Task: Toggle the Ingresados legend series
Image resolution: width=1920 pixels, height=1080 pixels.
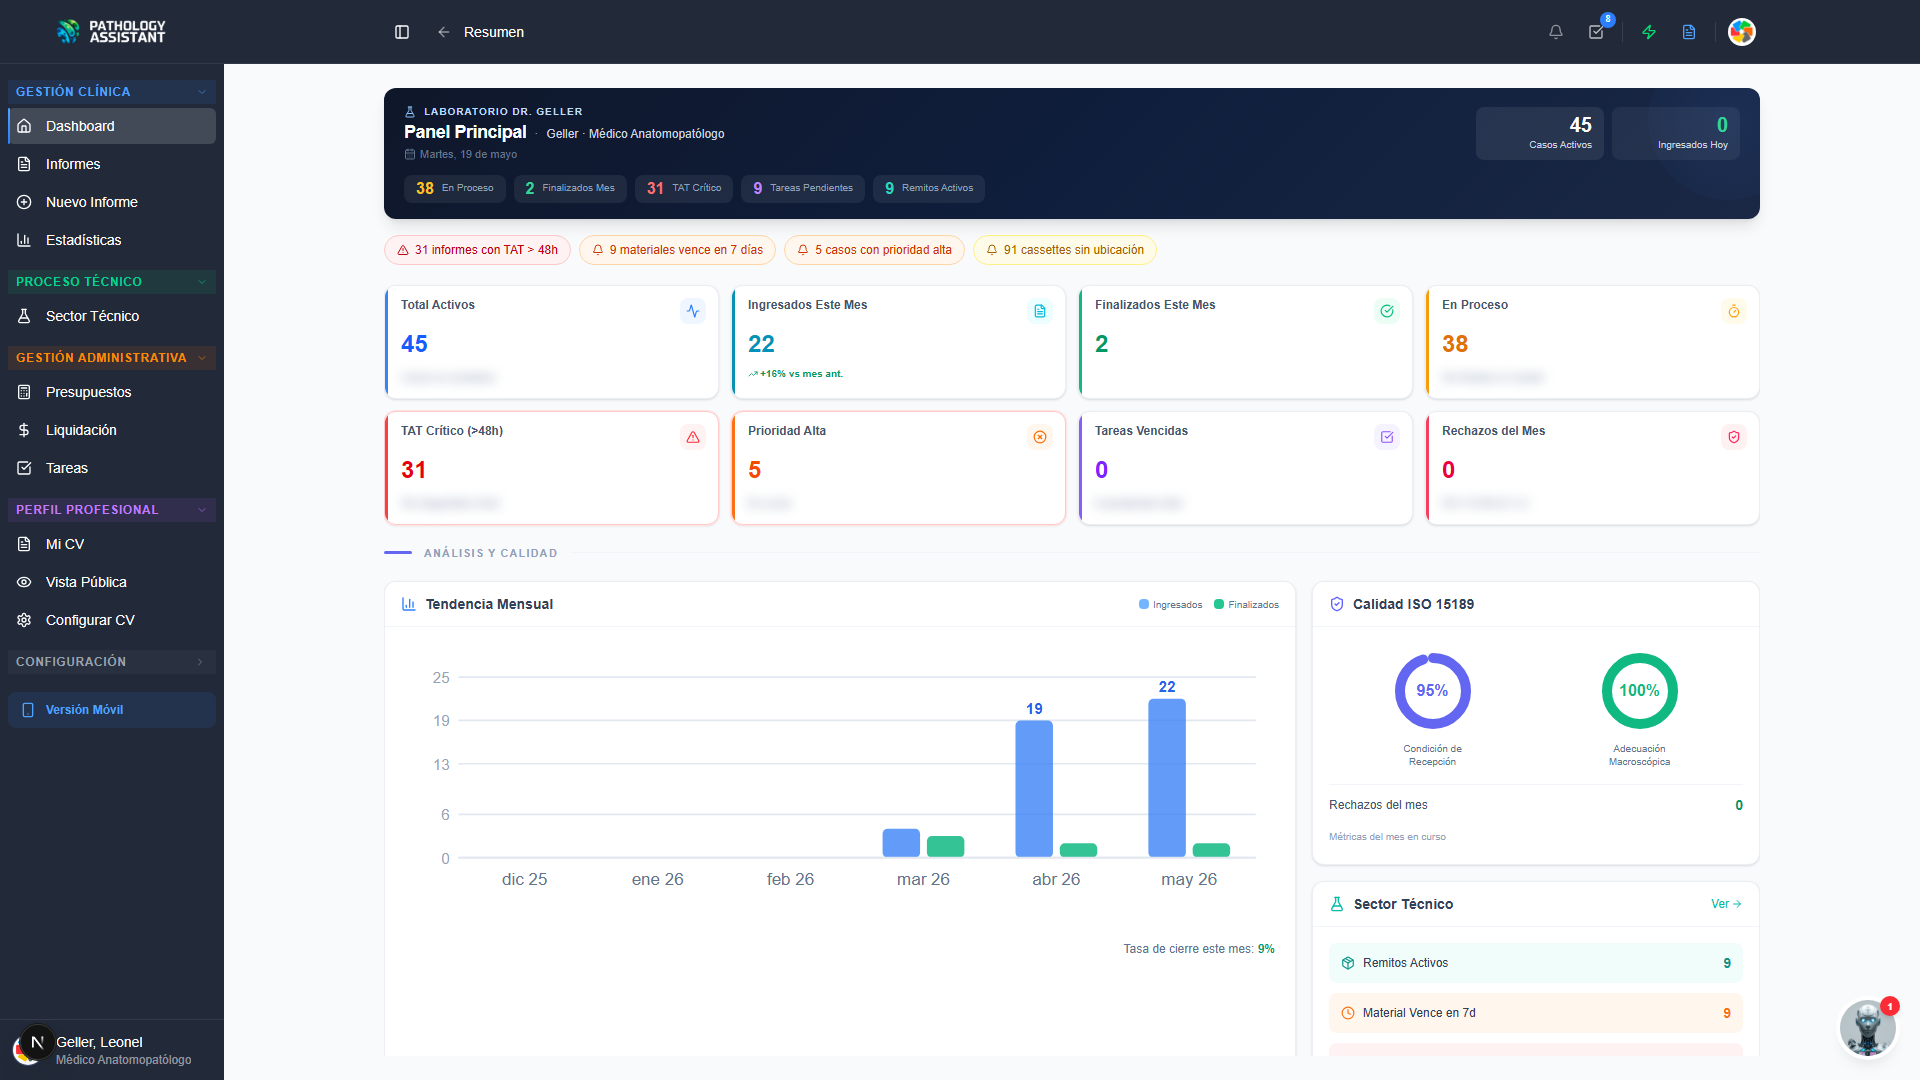Action: [1171, 605]
